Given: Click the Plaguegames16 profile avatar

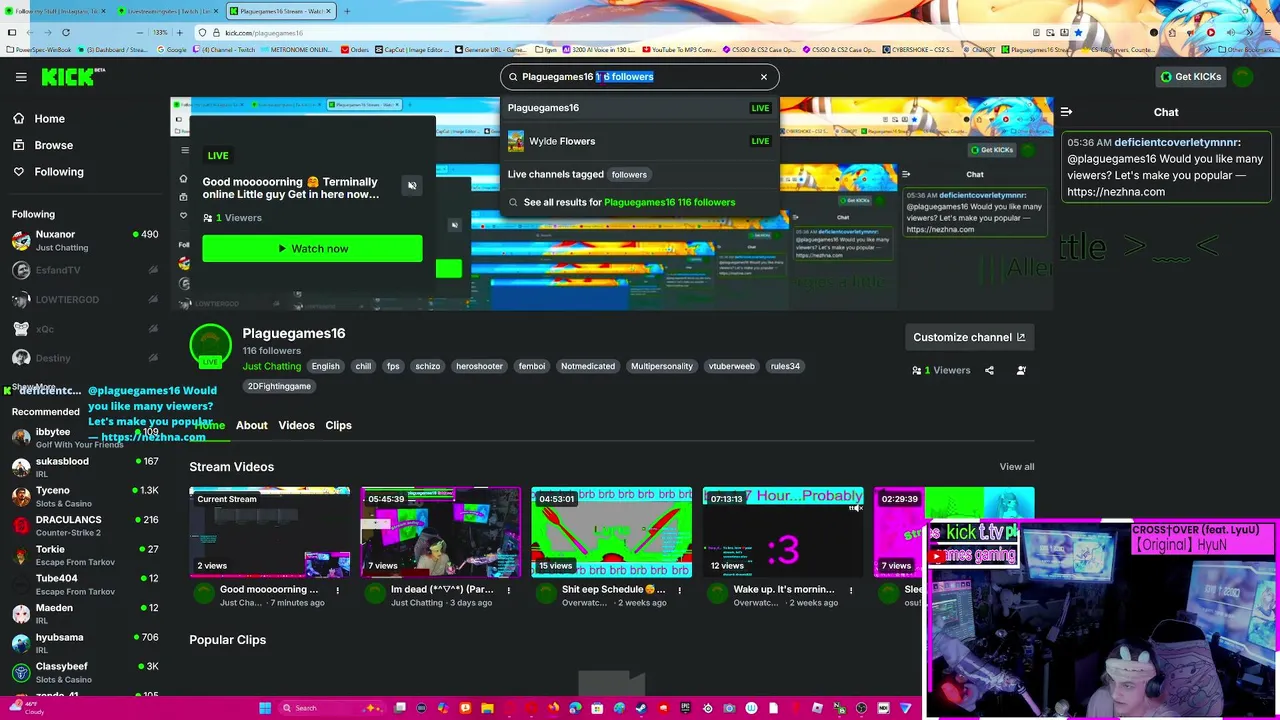Looking at the screenshot, I should pos(210,346).
